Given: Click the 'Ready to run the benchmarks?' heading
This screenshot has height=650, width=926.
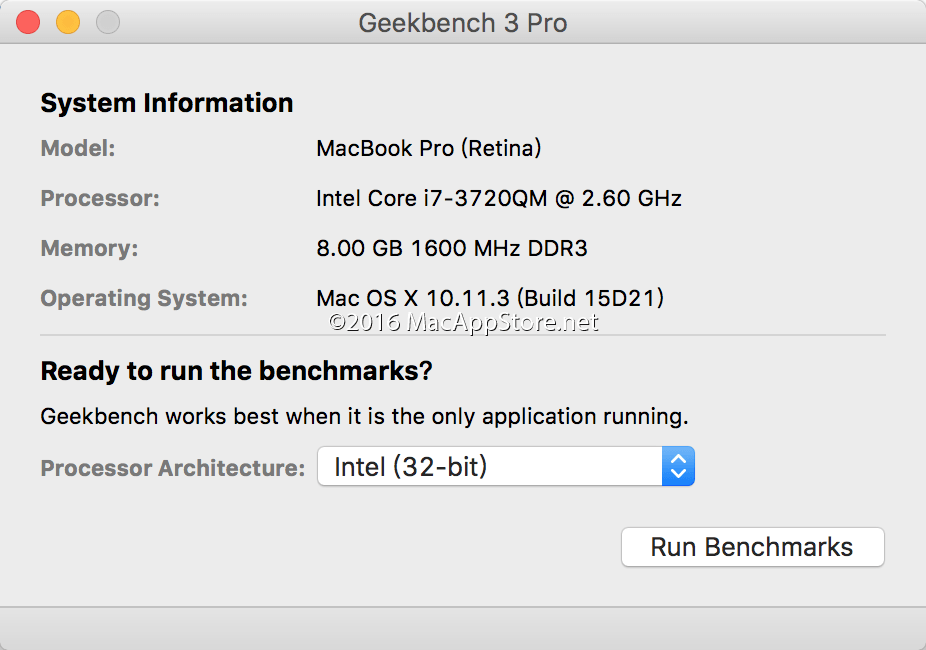Looking at the screenshot, I should point(236,371).
